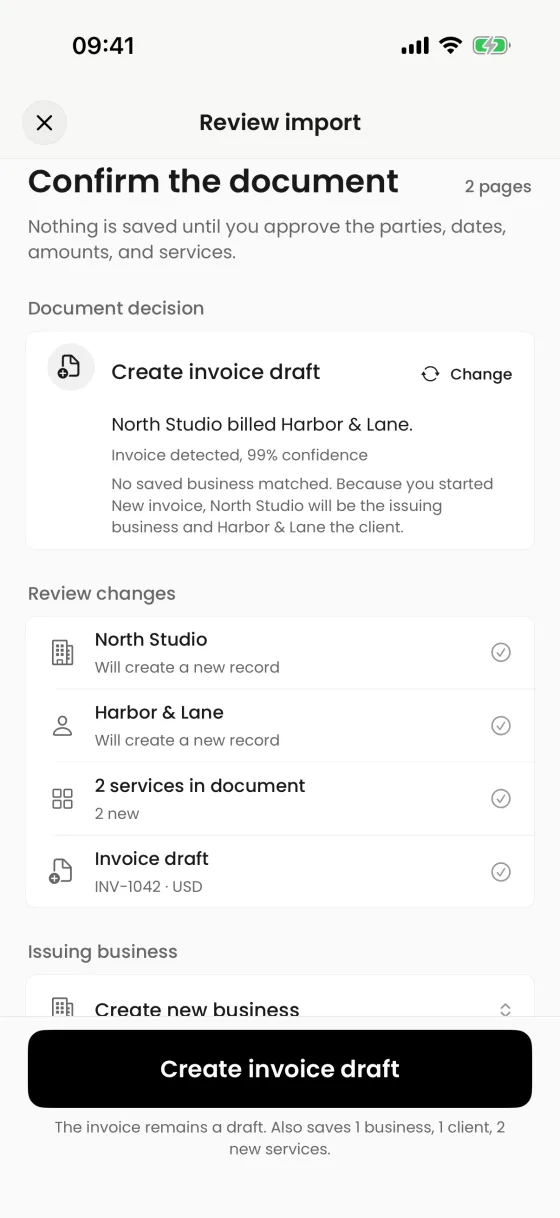Click the Review changes section label
Image resolution: width=560 pixels, height=1218 pixels.
pos(102,593)
